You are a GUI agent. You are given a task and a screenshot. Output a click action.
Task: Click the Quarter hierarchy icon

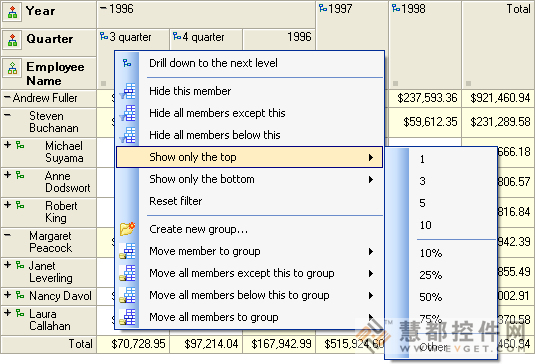12,40
